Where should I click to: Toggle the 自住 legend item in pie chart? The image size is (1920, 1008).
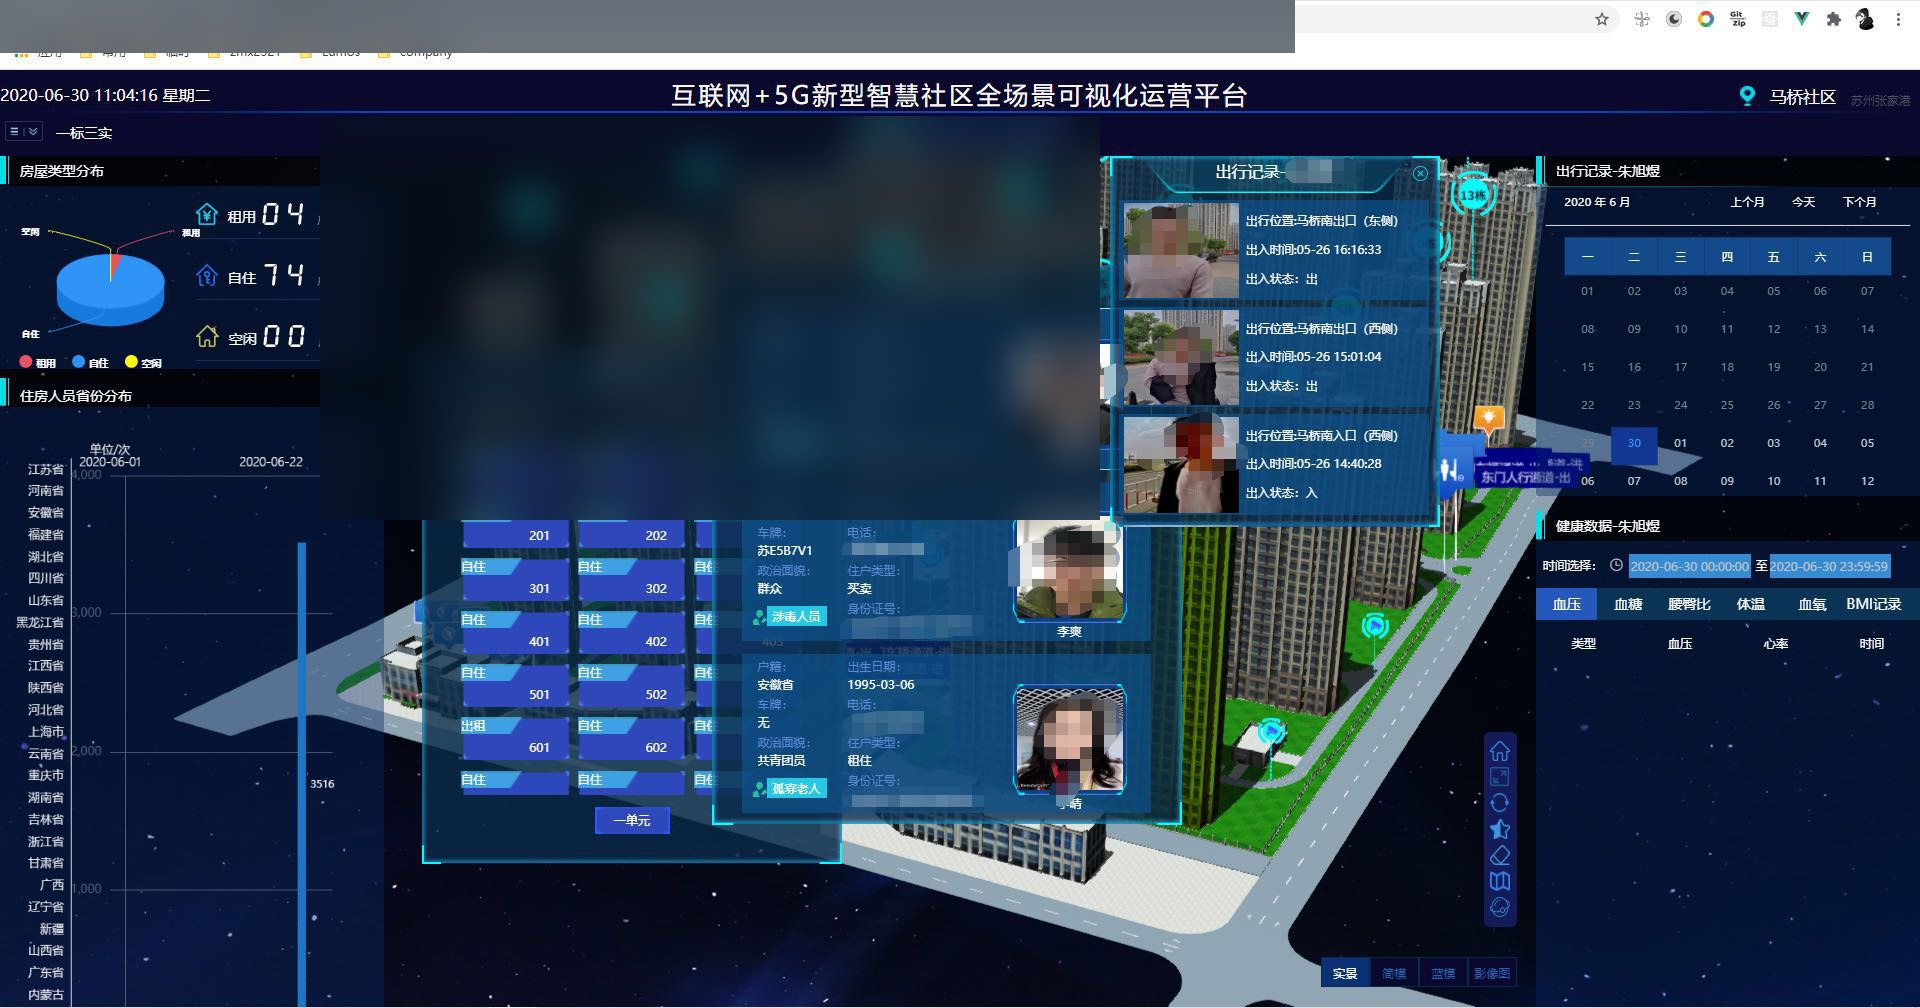[91, 362]
